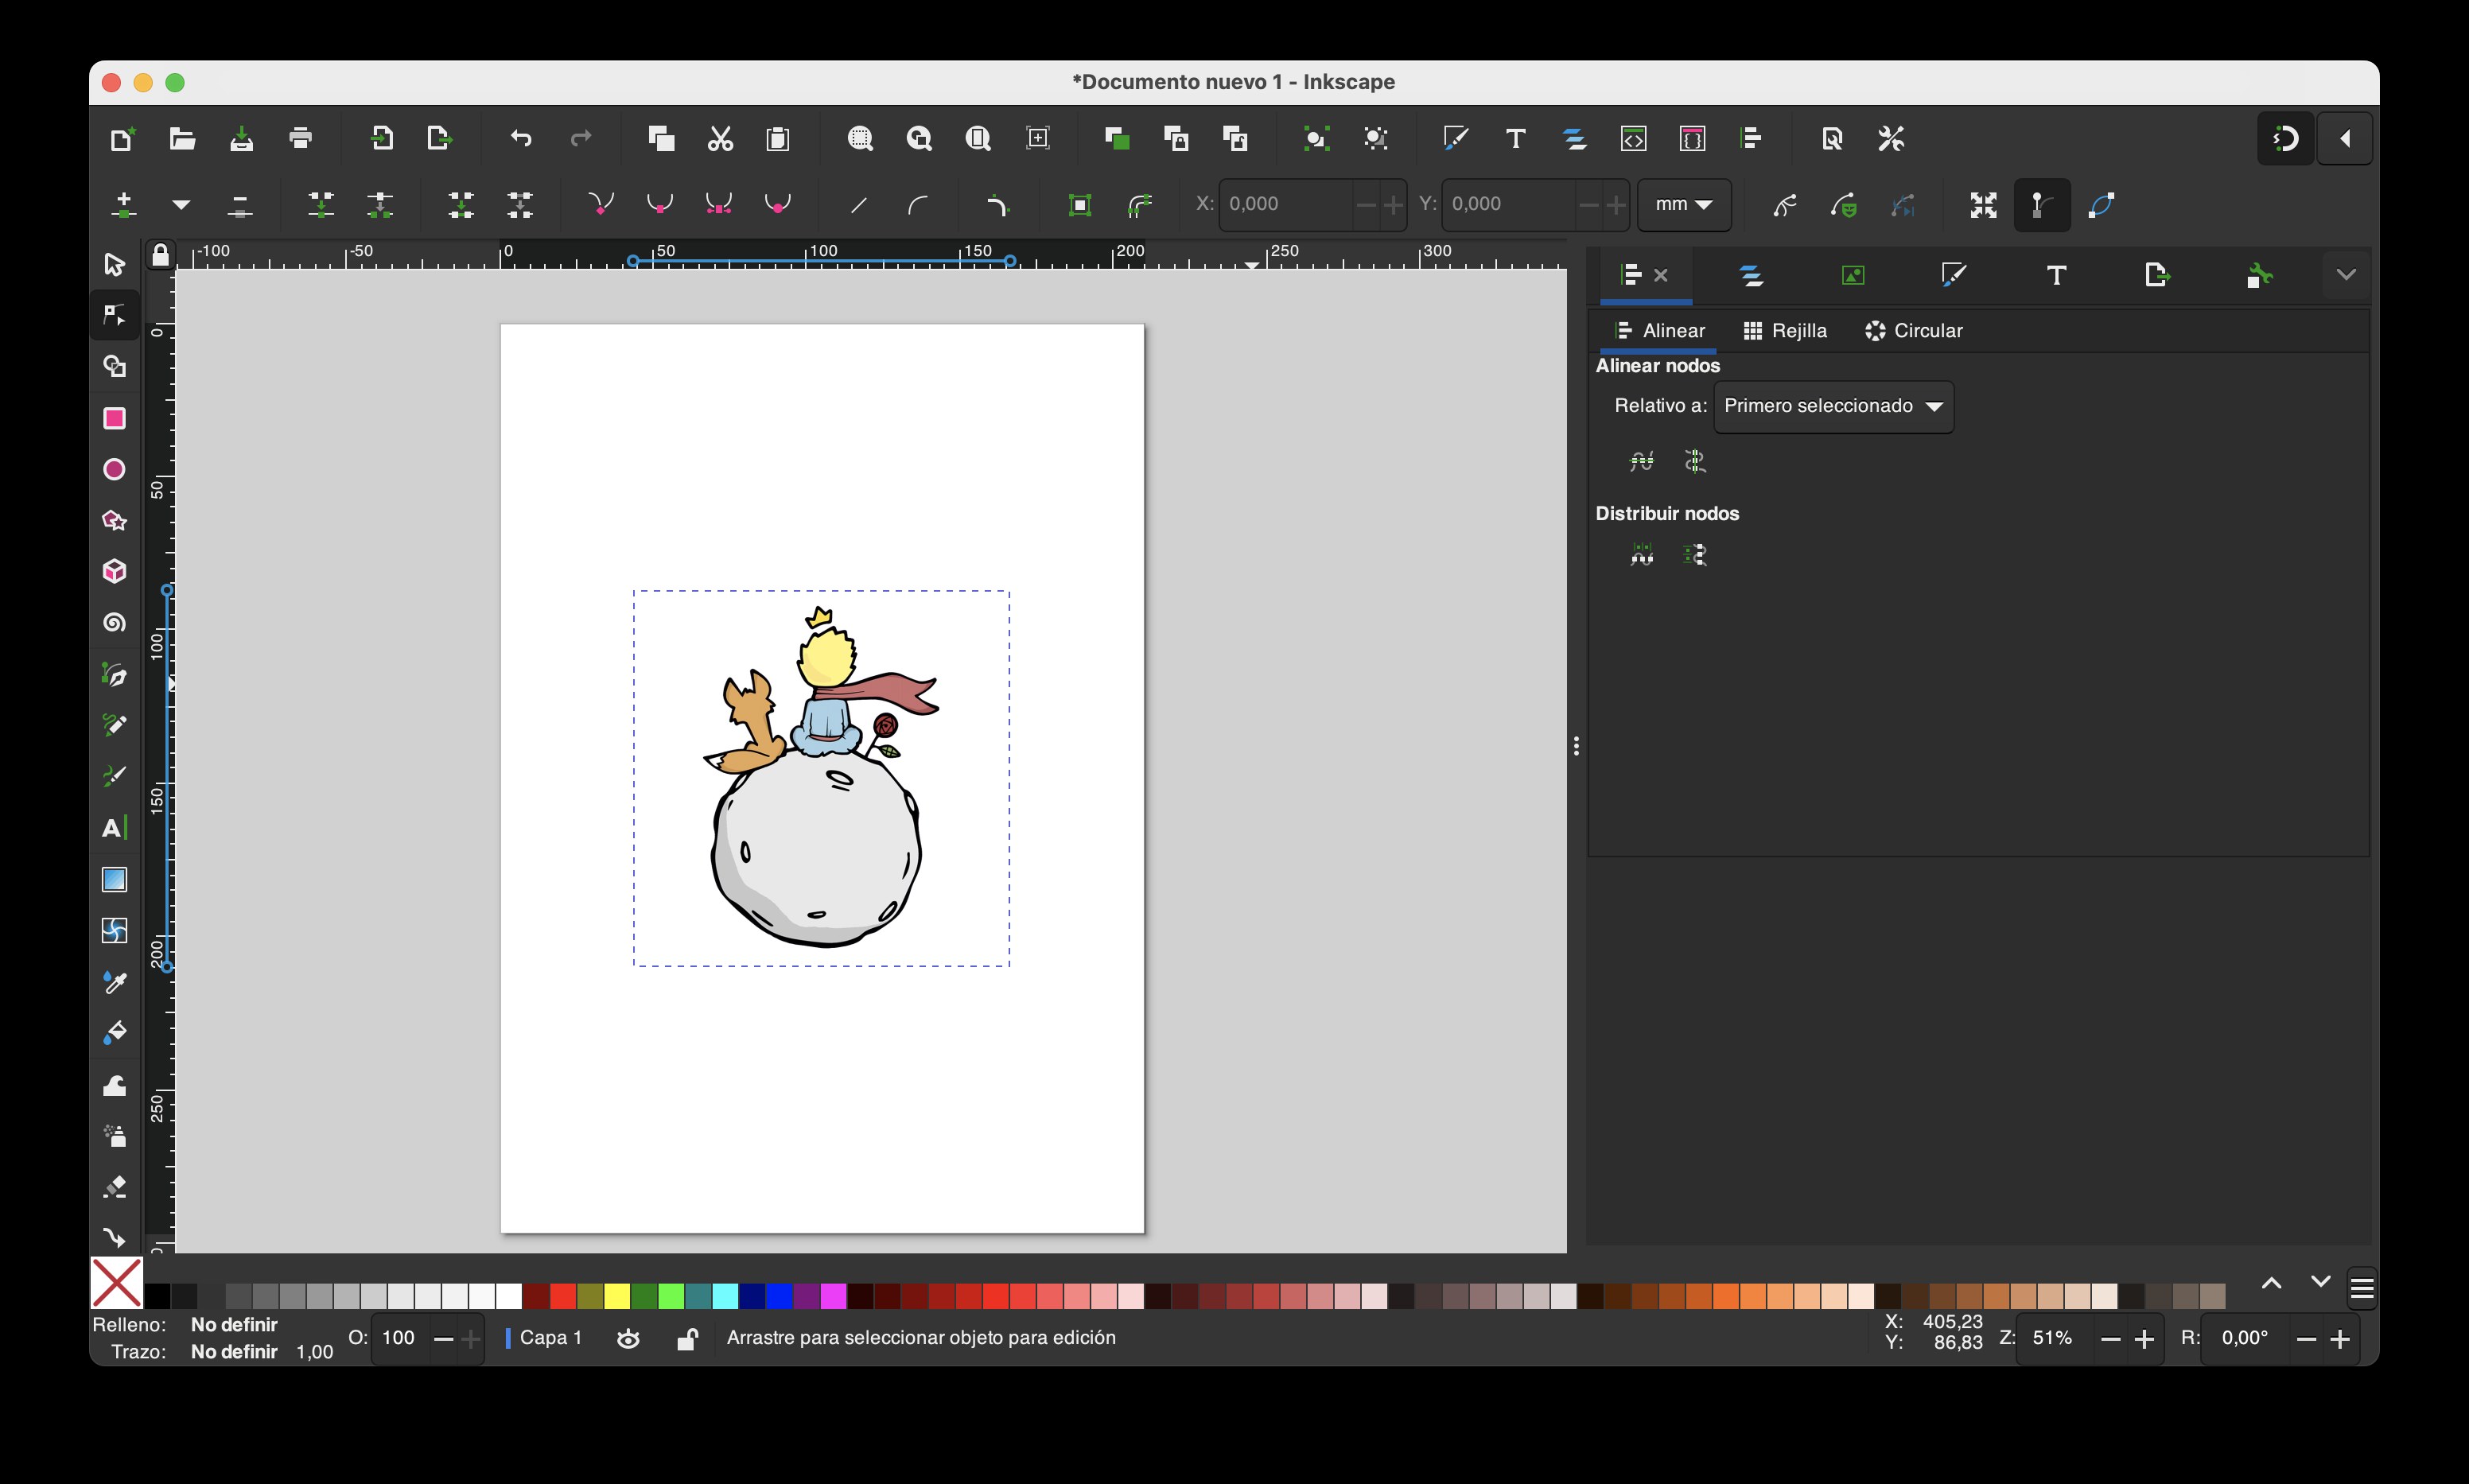Select the Paint bucket tool
Screen dimensions: 2469x1484
pos(114,1033)
